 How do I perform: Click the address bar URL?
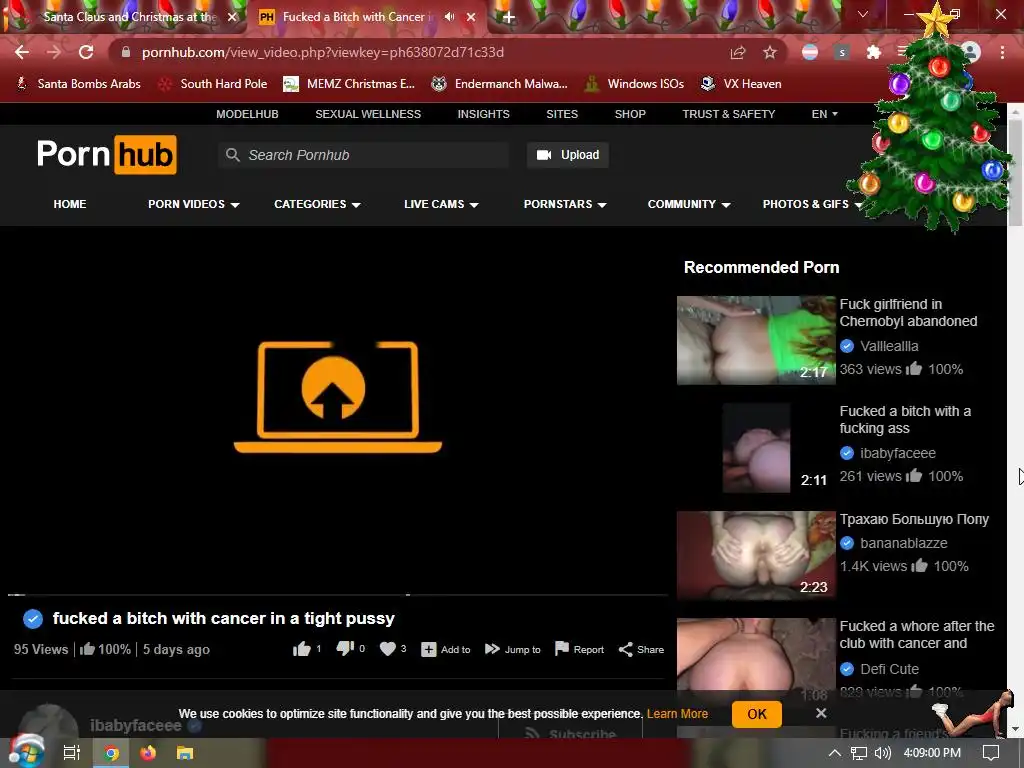[x=323, y=52]
